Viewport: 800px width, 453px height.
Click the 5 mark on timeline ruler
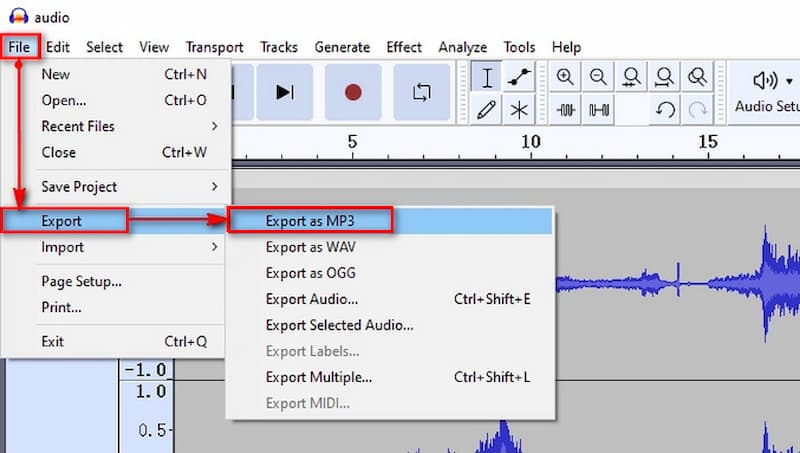(352, 142)
